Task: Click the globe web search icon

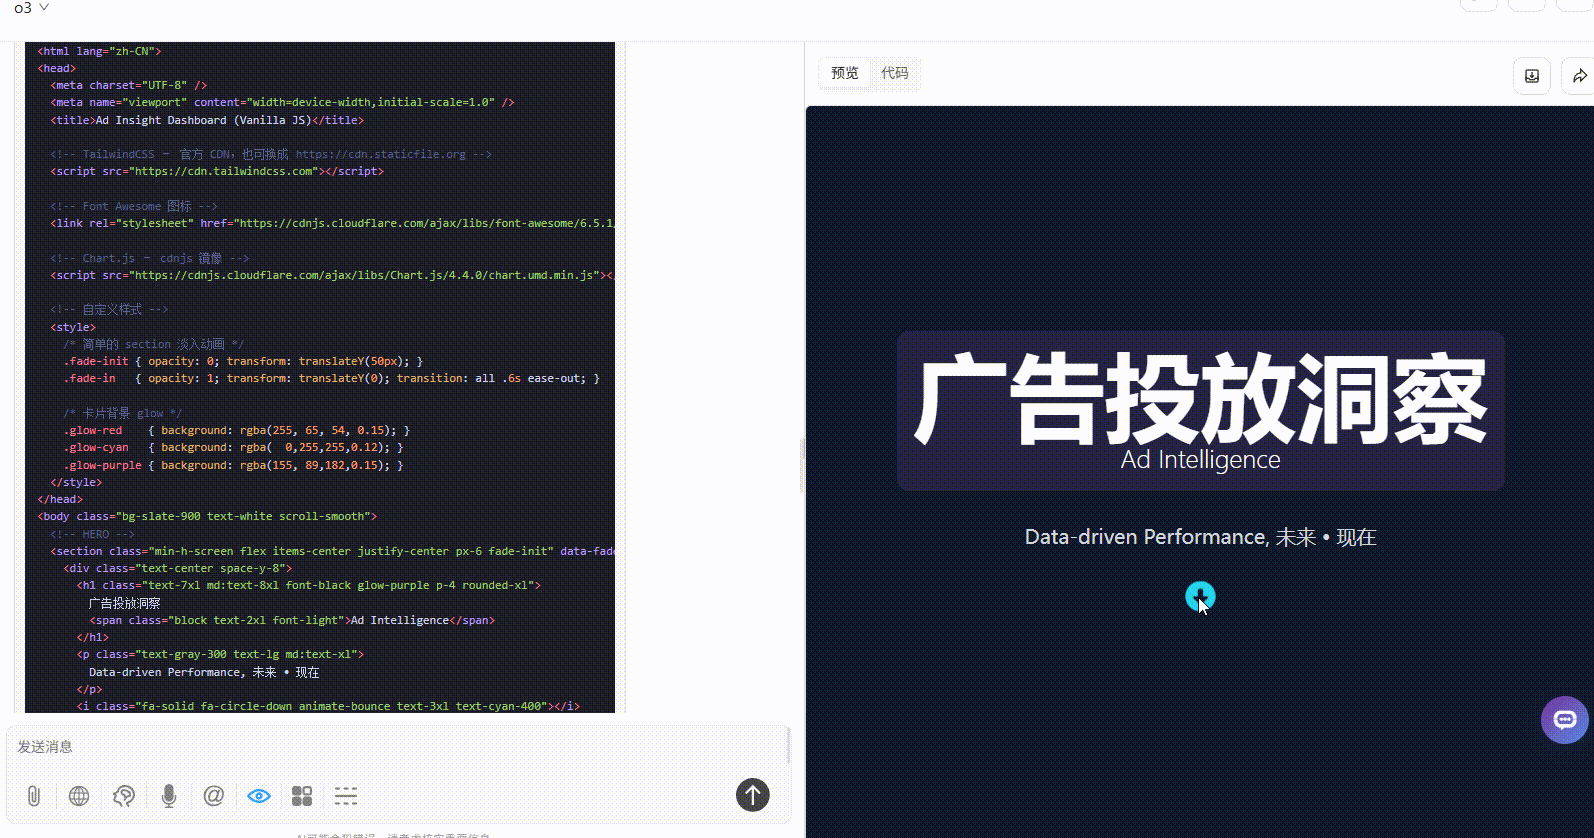Action: [x=79, y=796]
